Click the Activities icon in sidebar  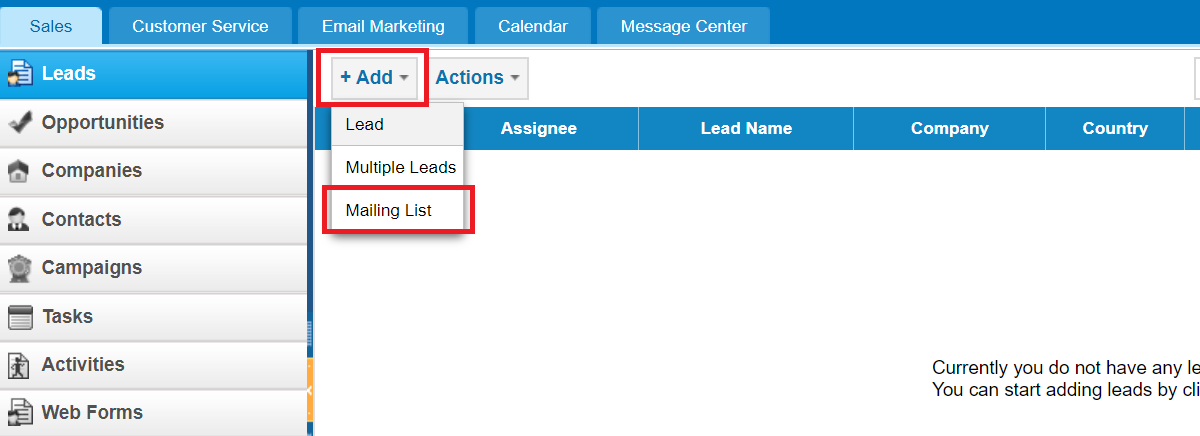pos(19,365)
